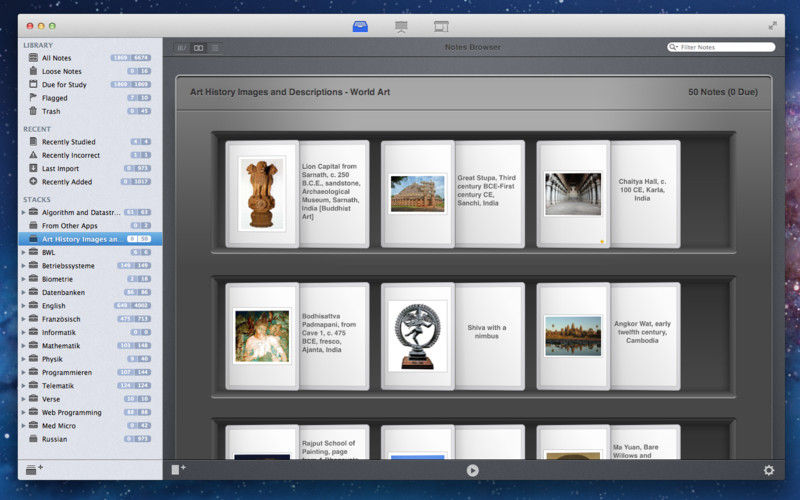This screenshot has height=500, width=800.
Task: Add a new note with plus icon
Action: 178,469
